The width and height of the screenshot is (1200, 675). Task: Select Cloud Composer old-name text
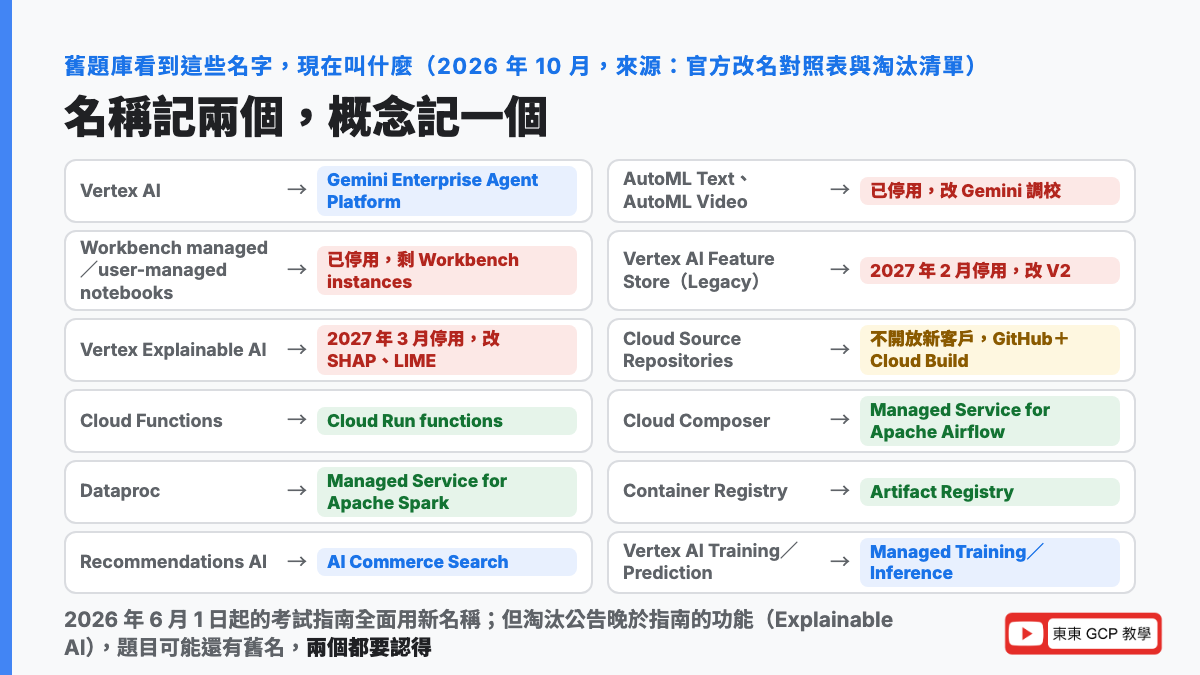[696, 421]
